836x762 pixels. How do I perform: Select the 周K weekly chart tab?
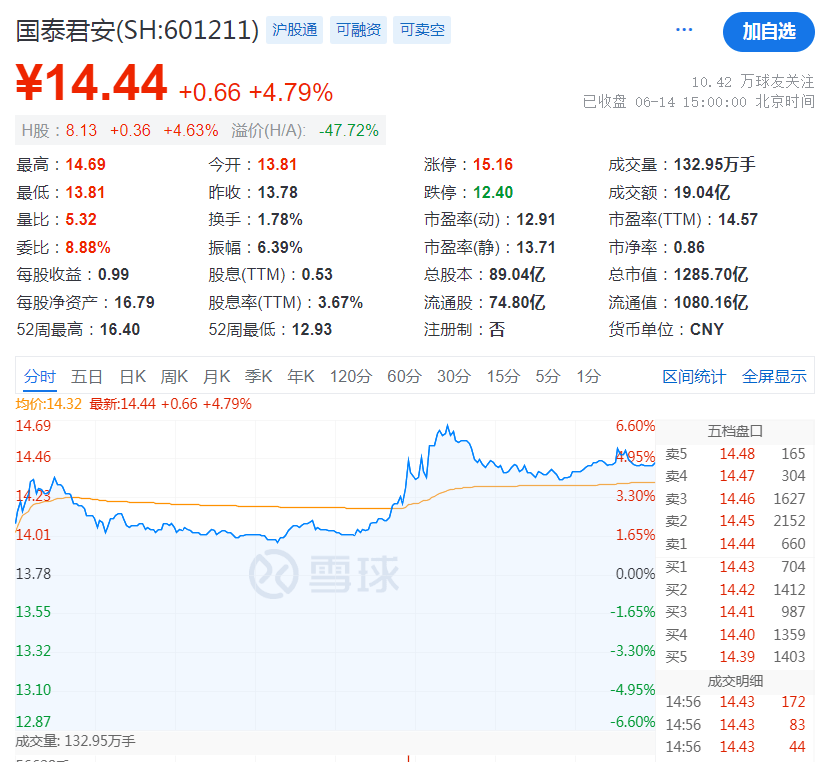(174, 376)
